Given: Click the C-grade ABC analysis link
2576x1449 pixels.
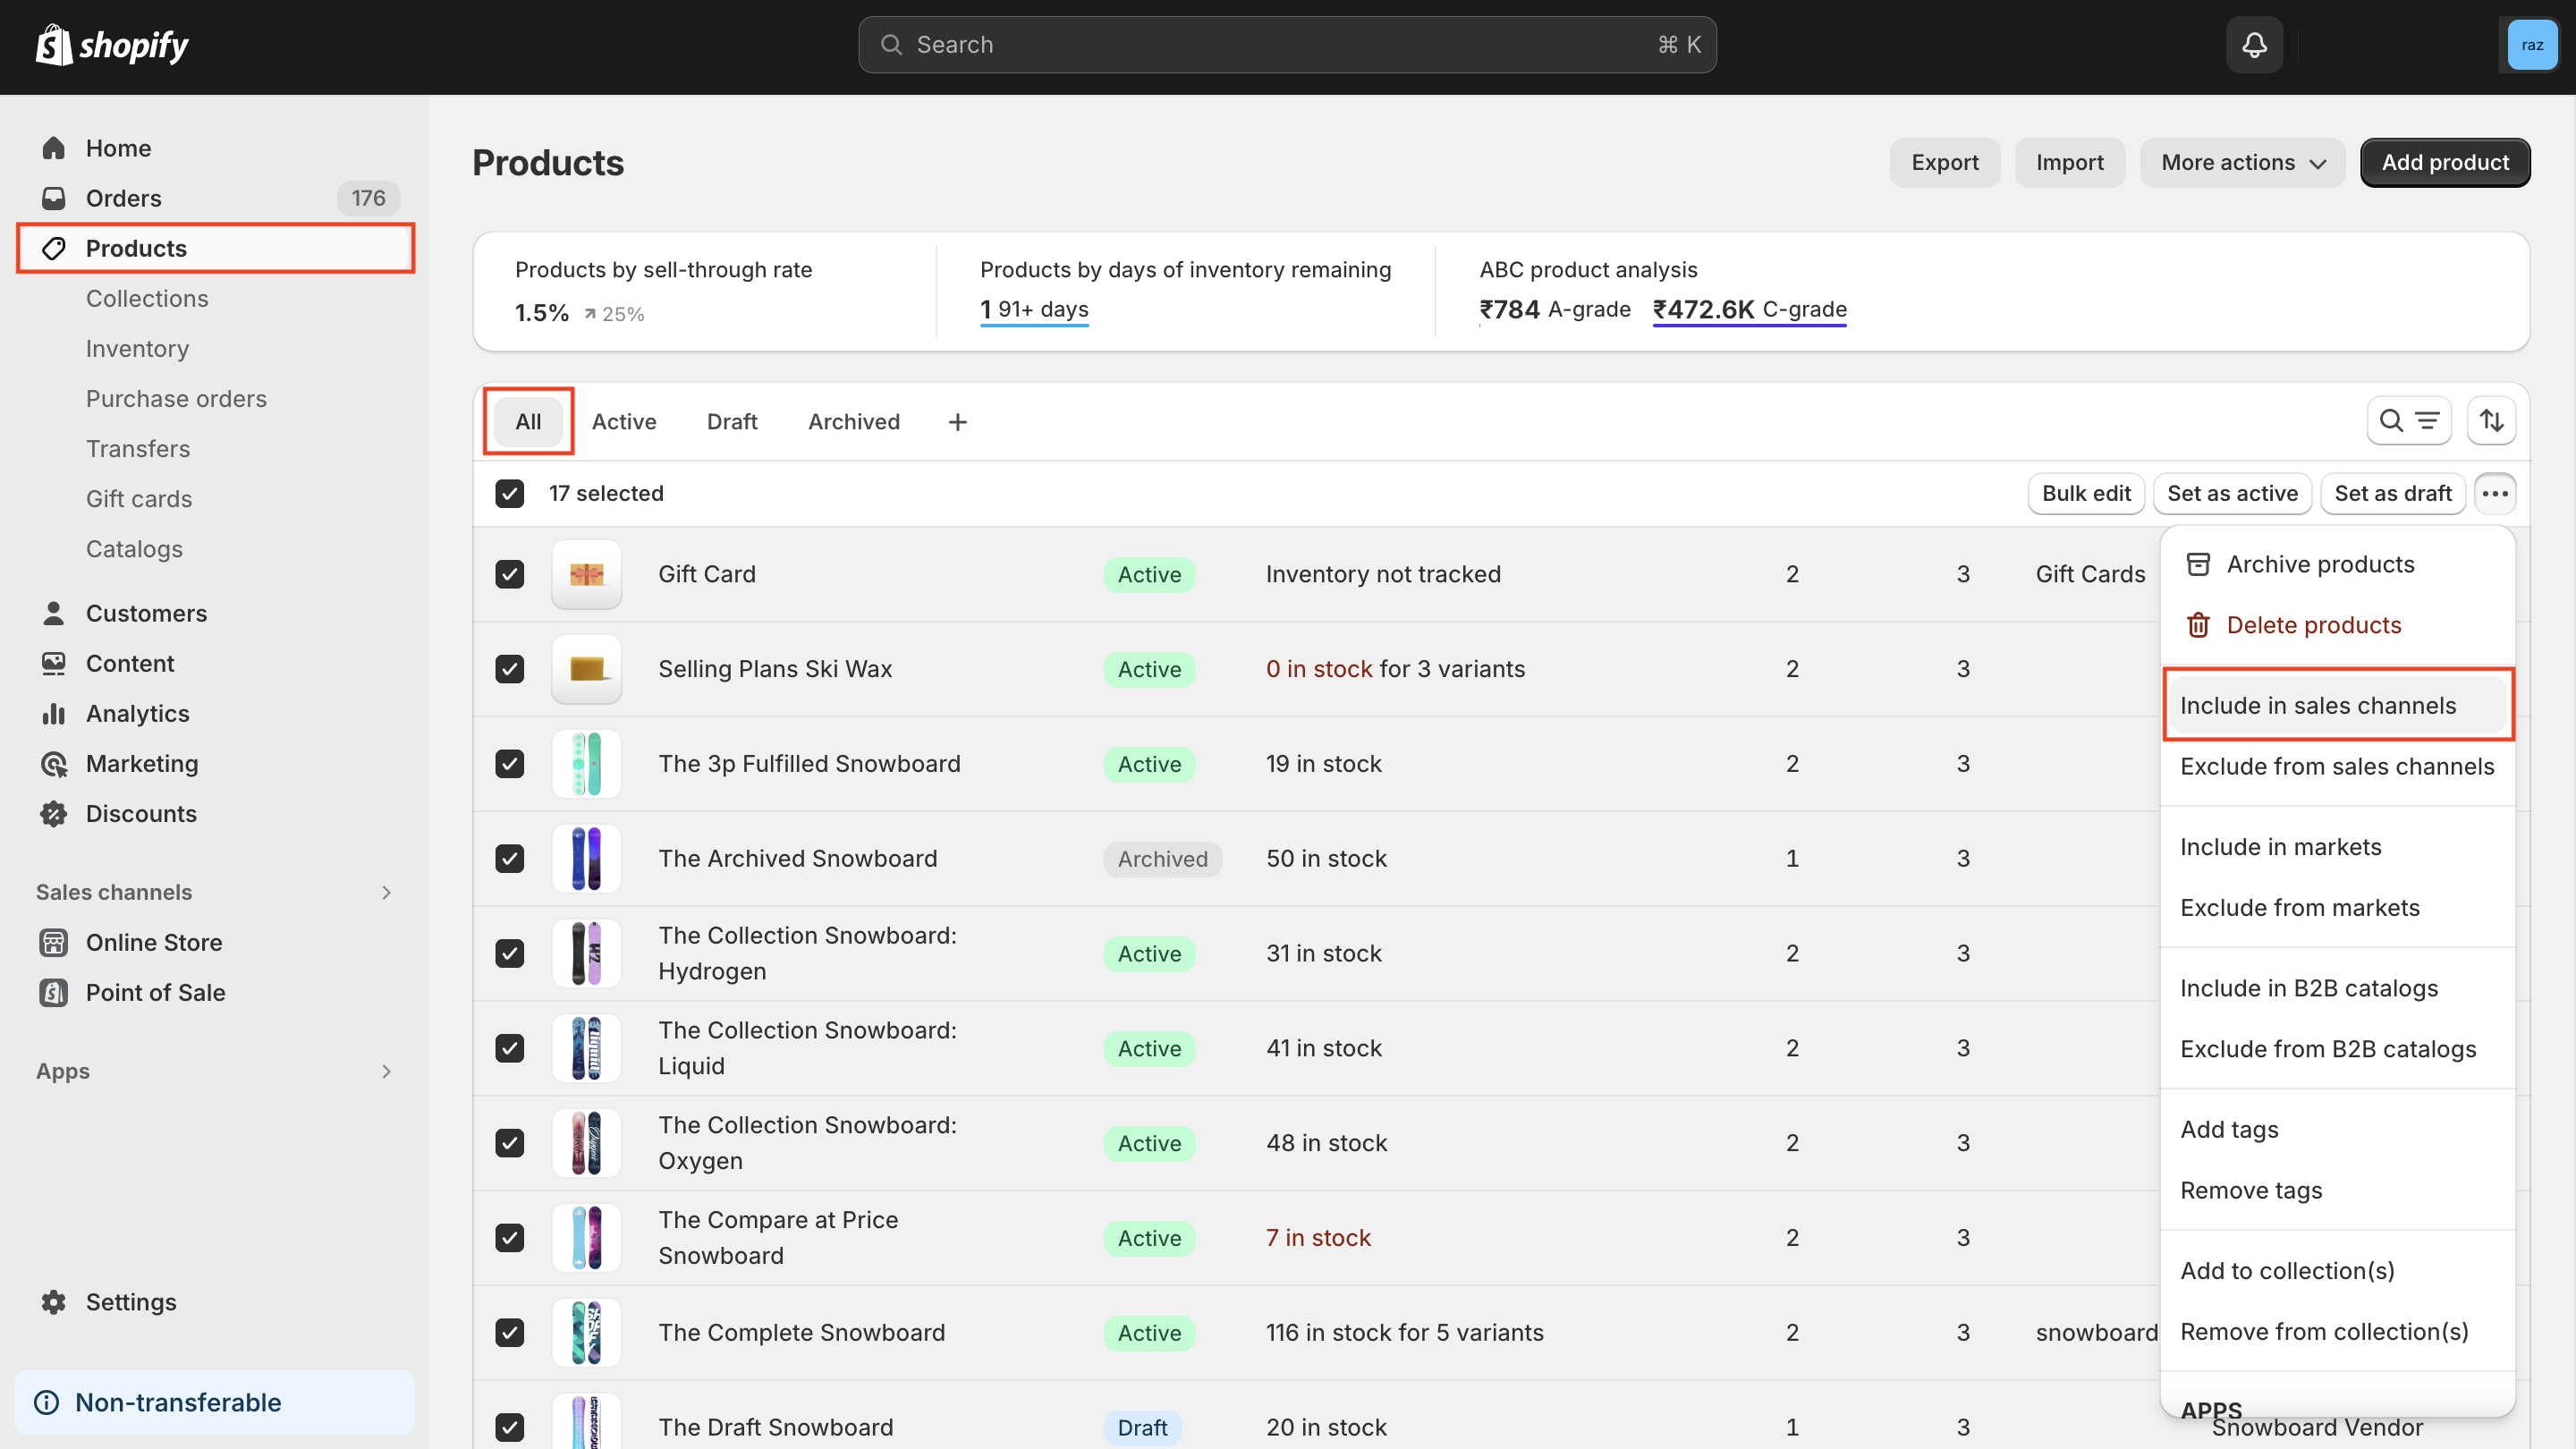Looking at the screenshot, I should pyautogui.click(x=1750, y=309).
